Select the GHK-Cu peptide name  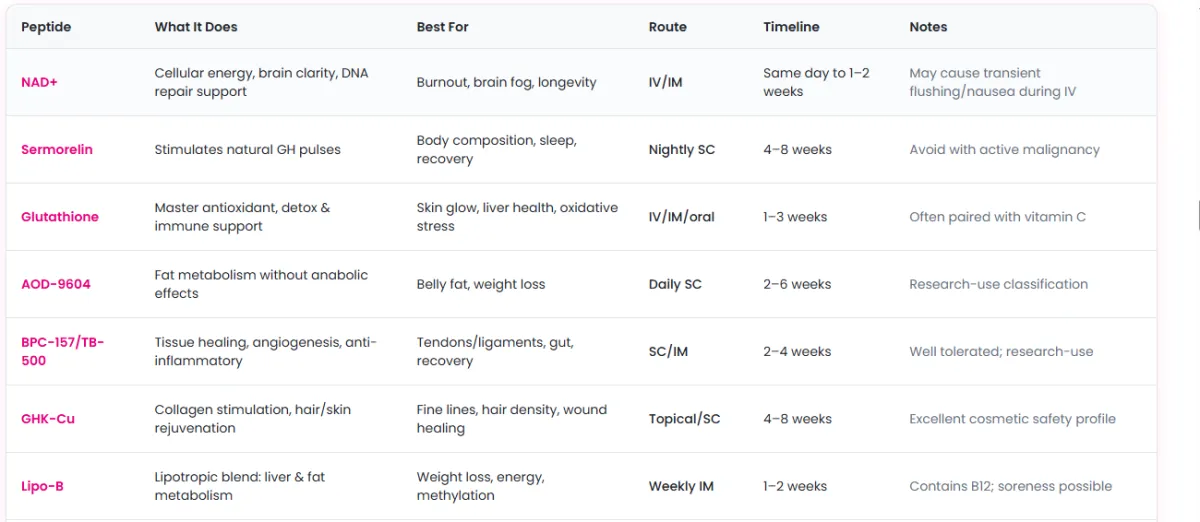pyautogui.click(x=48, y=419)
